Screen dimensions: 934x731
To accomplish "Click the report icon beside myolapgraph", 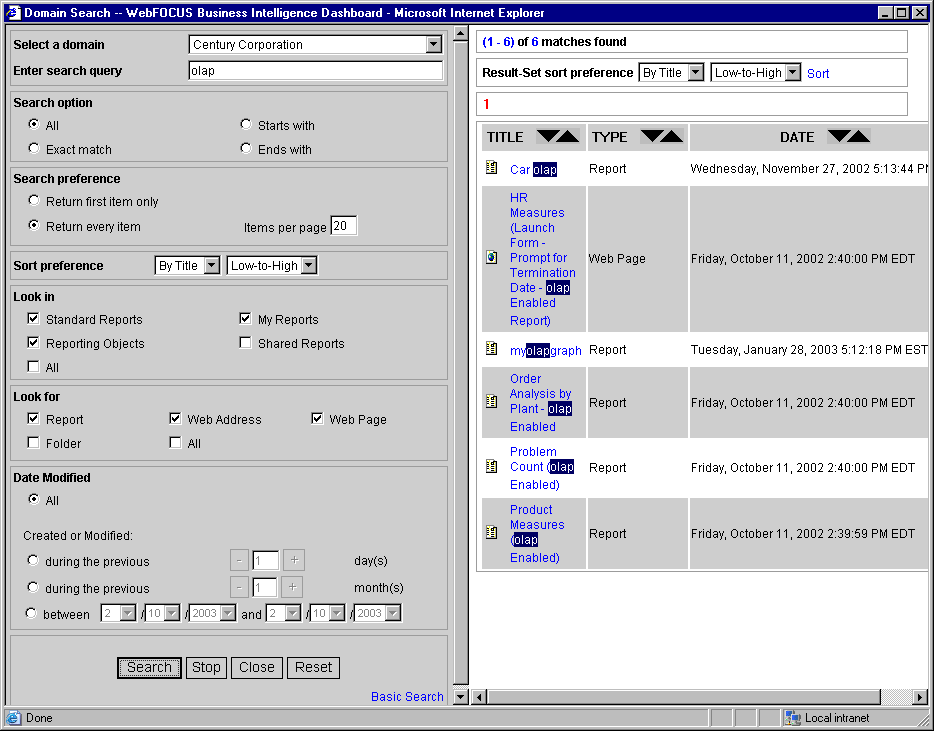I will 491,349.
